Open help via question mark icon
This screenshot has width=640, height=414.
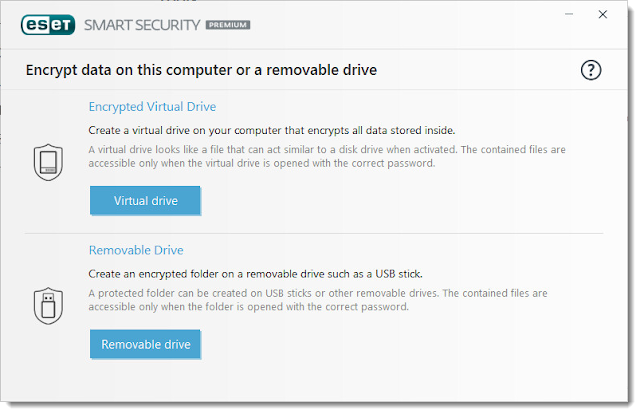pos(591,70)
